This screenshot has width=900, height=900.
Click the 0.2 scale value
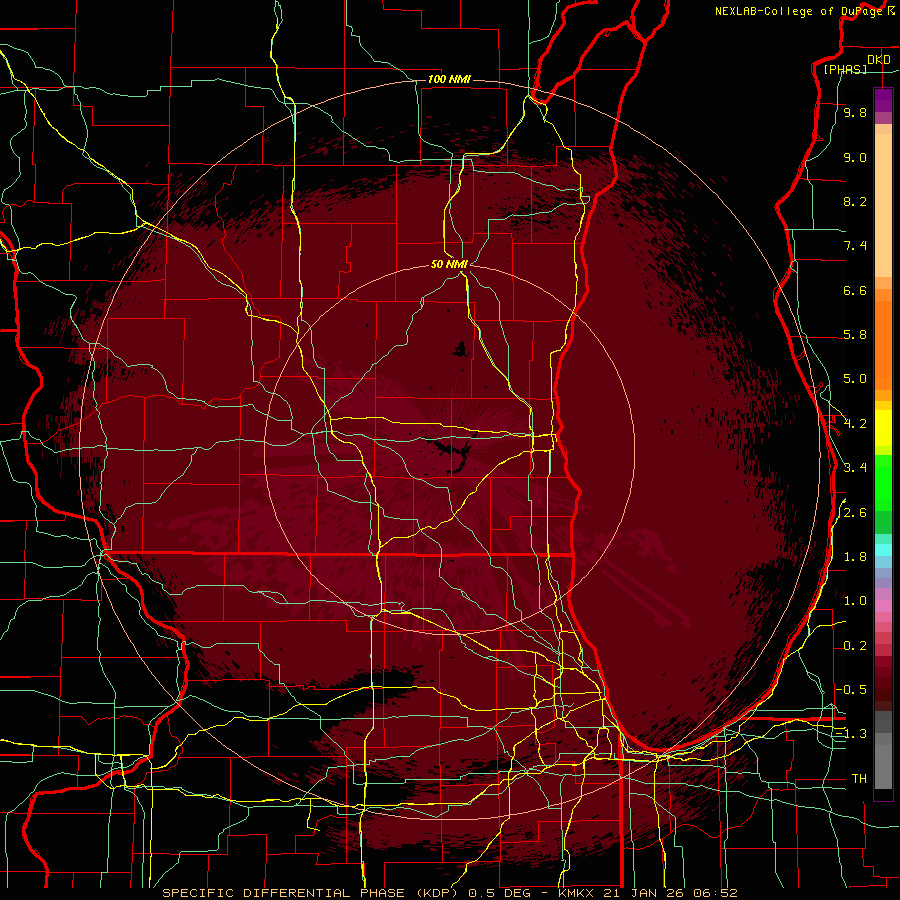tap(855, 646)
